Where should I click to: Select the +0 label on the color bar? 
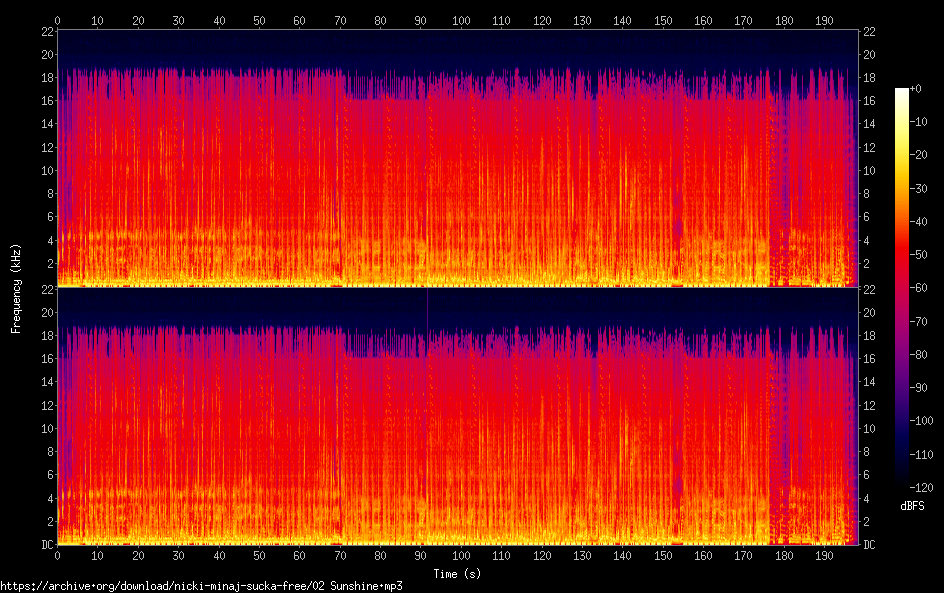click(x=916, y=89)
